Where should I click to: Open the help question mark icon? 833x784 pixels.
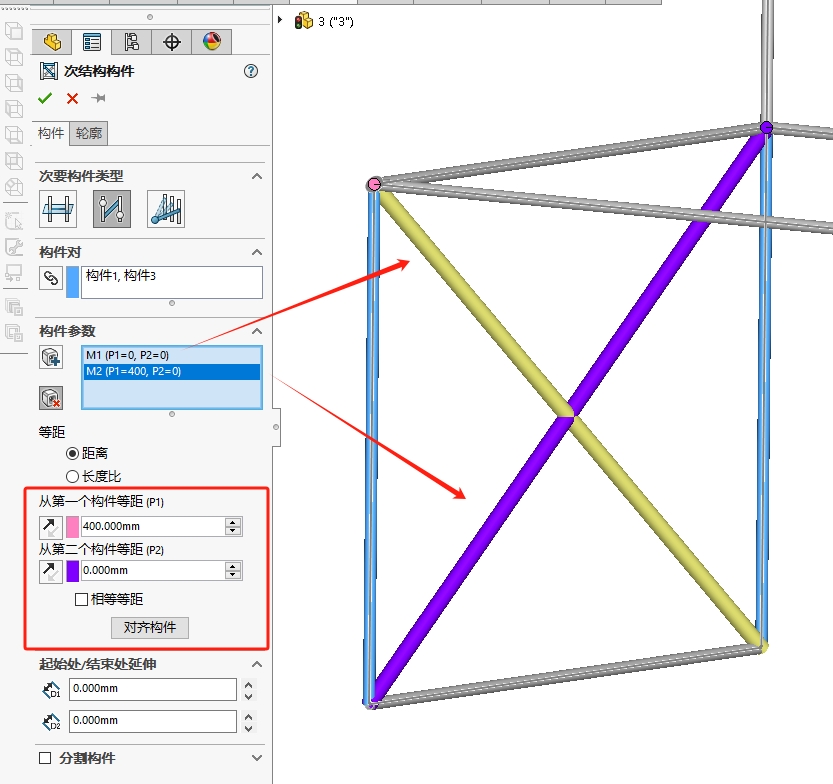tap(251, 71)
